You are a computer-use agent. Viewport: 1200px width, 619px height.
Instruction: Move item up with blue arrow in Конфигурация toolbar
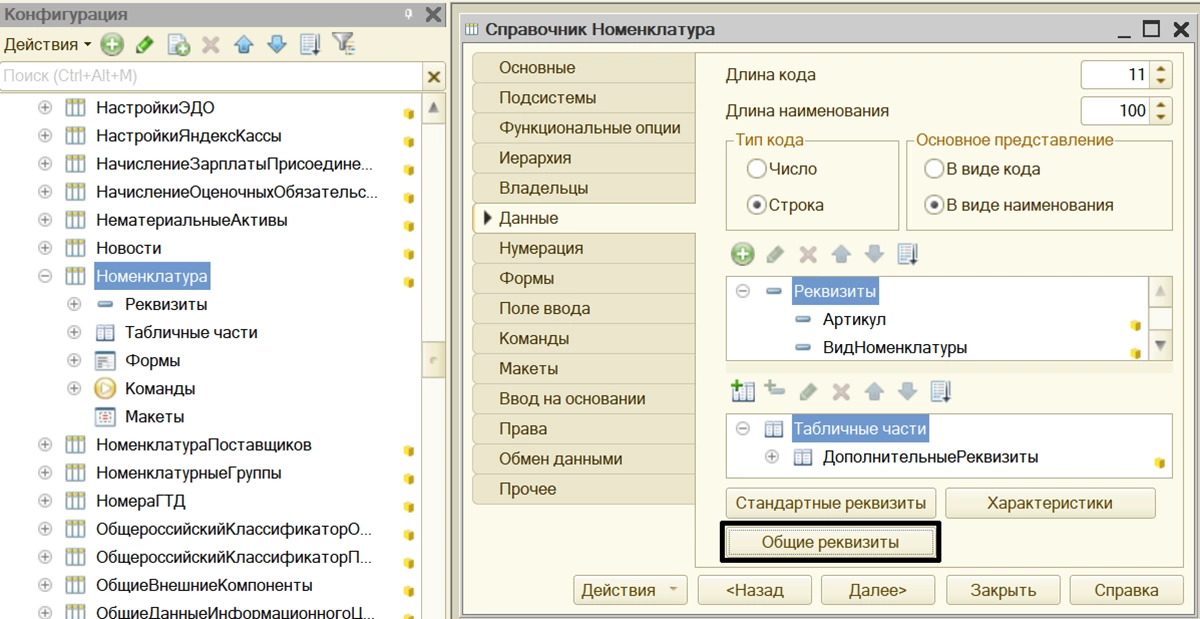click(243, 44)
